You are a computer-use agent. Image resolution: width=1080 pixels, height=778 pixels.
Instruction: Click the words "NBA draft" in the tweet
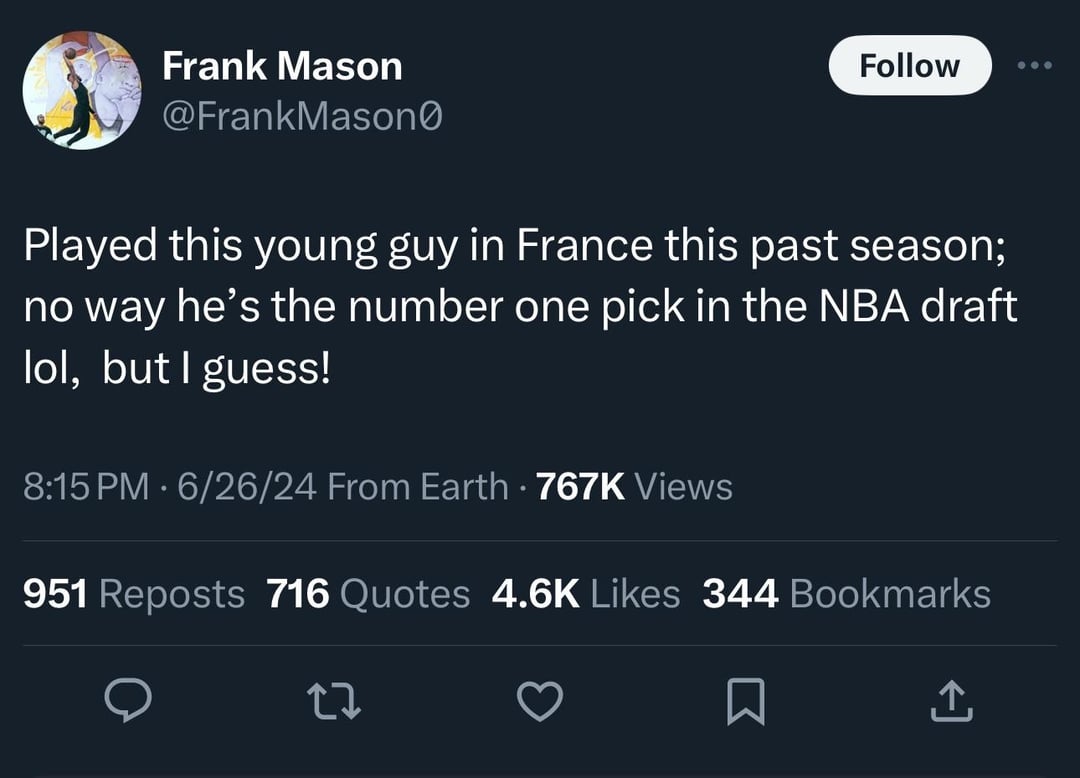[x=920, y=308]
